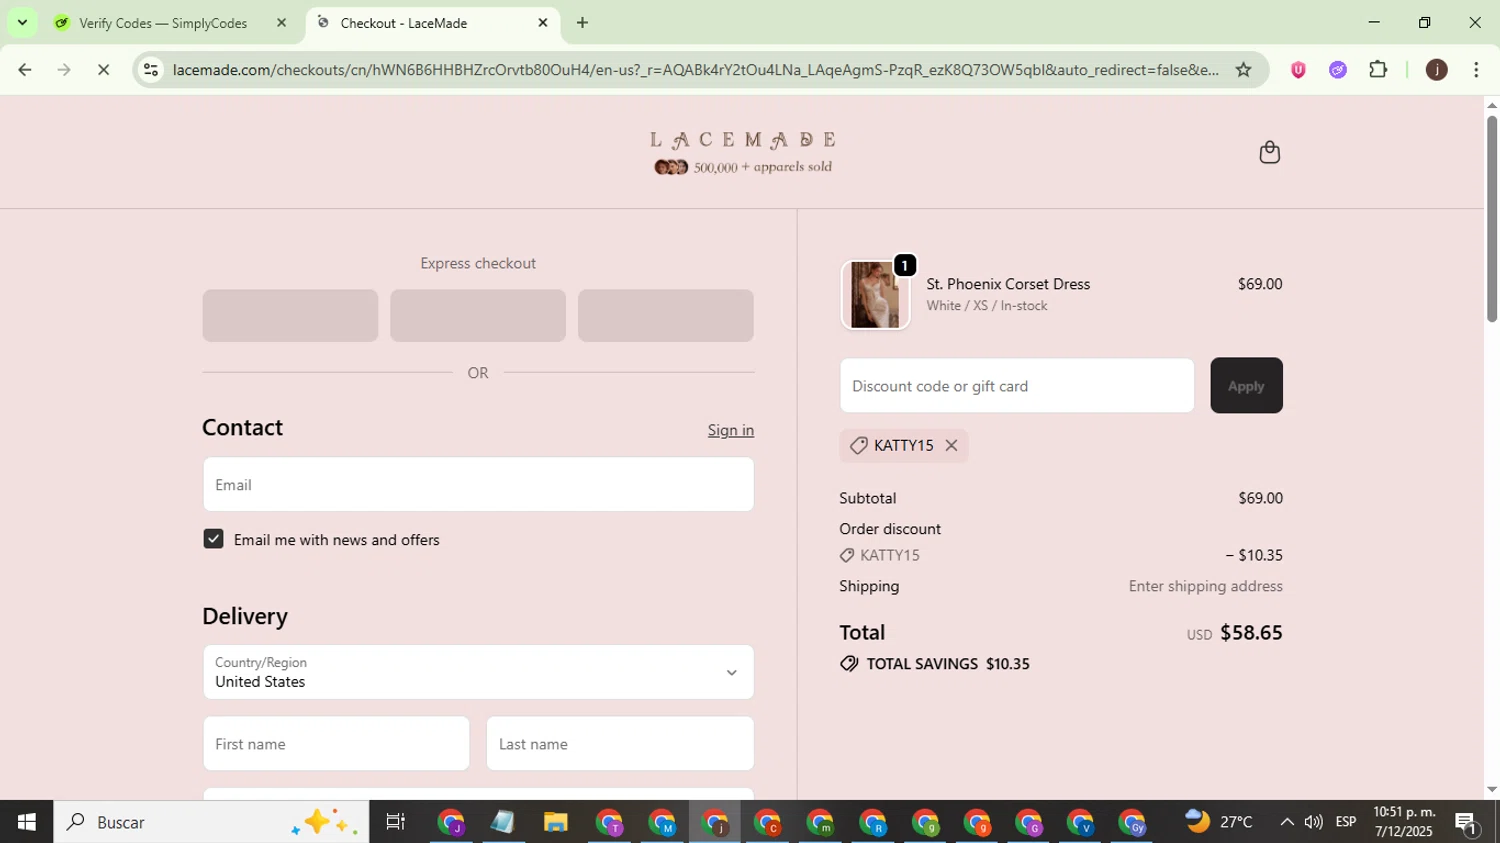Screen dimensions: 1500x843
Task: Stop loading the page
Action: (103, 70)
